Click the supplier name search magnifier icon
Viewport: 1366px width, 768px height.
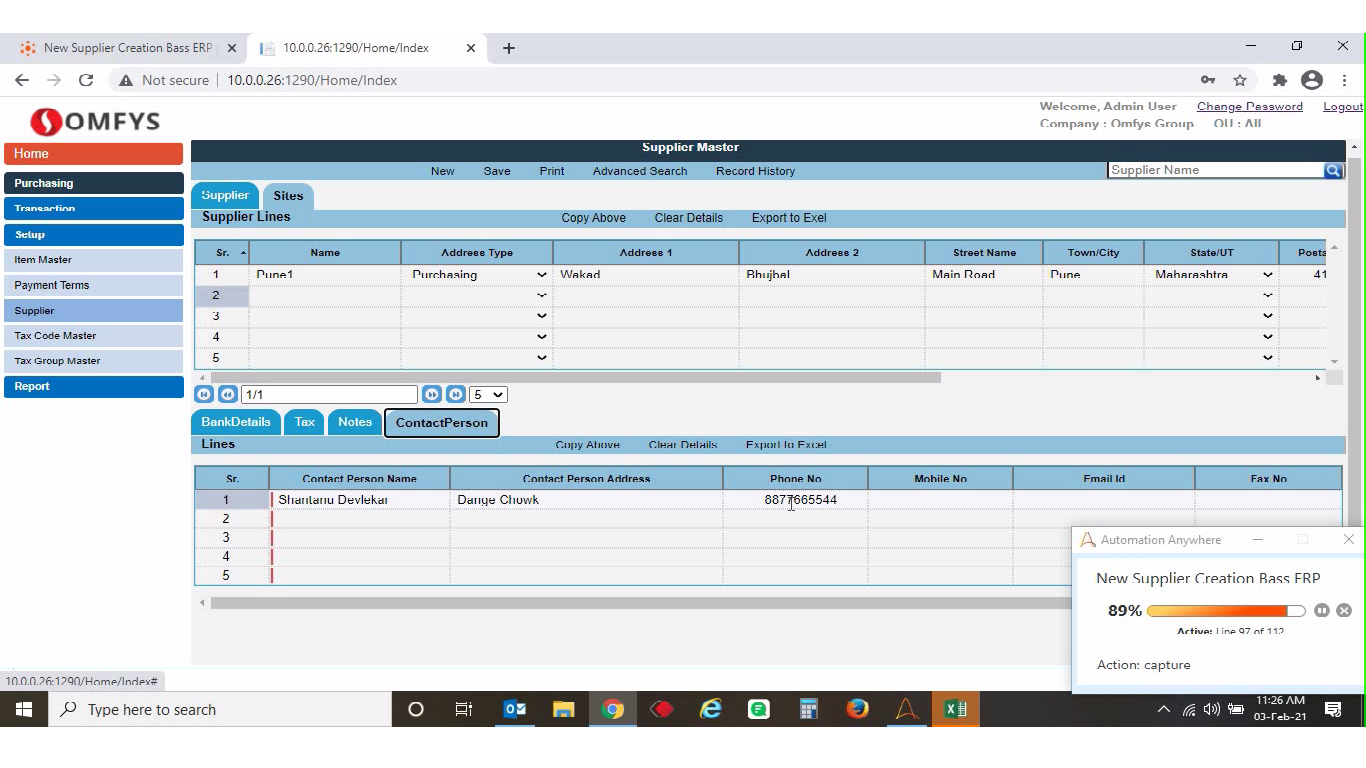(1332, 171)
